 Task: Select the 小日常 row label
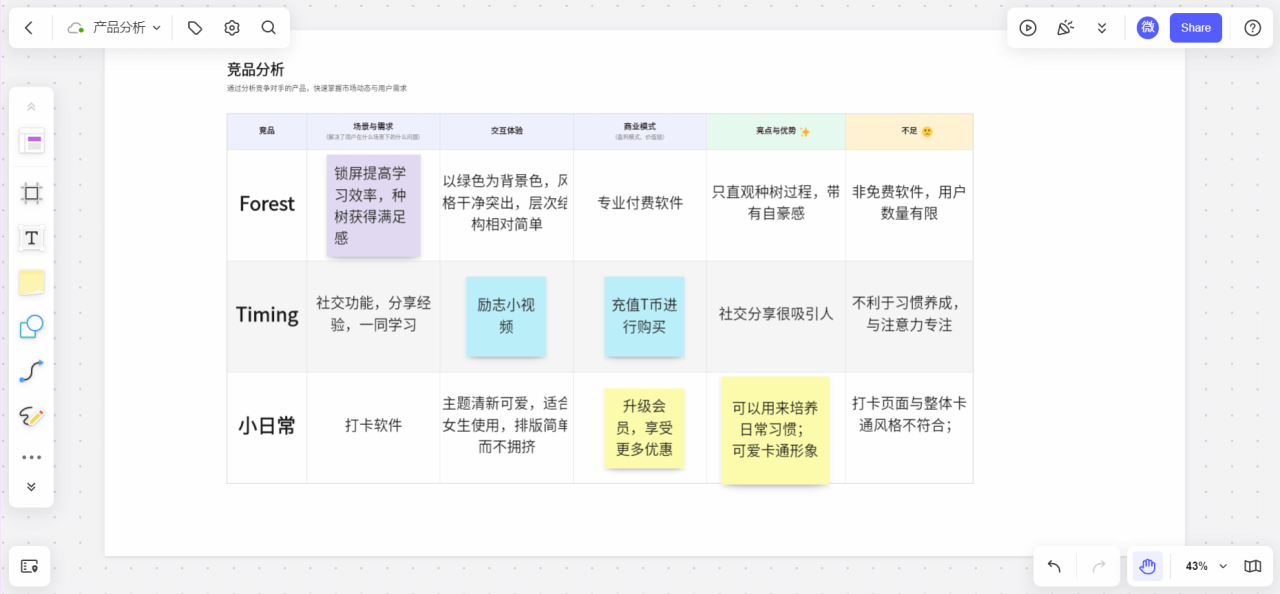coord(267,426)
